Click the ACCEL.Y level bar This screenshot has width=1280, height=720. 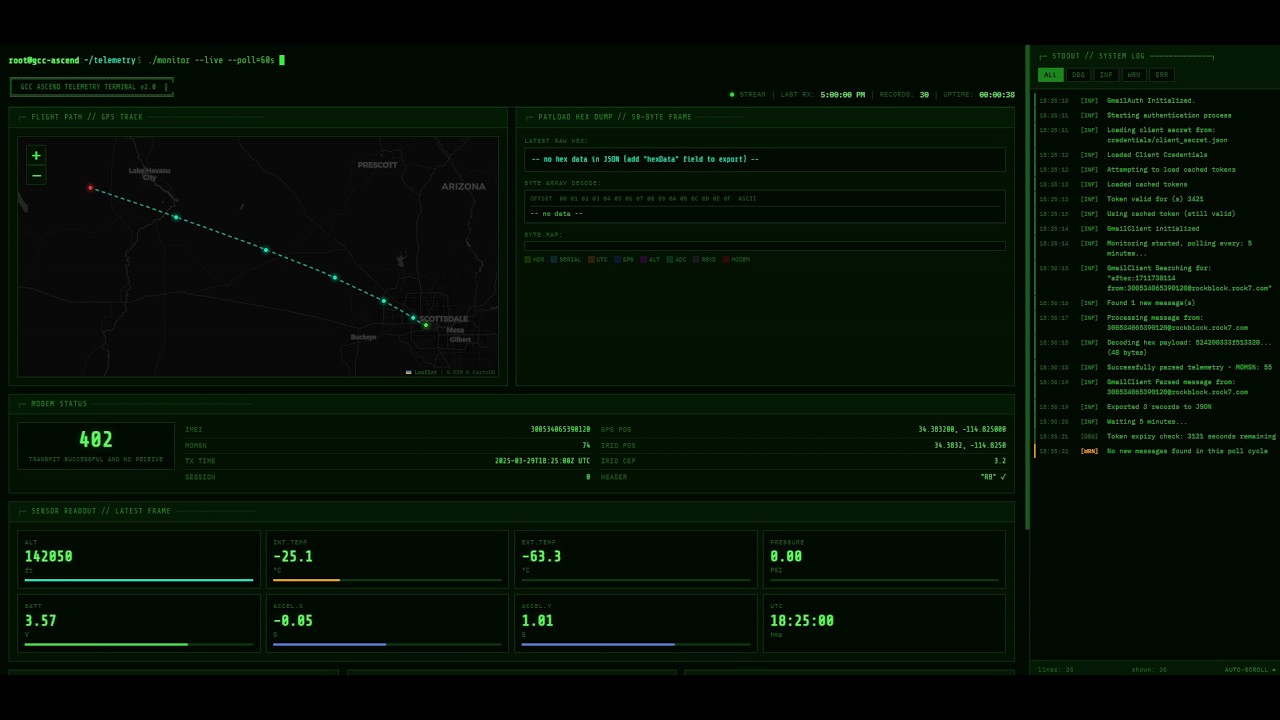coord(598,644)
